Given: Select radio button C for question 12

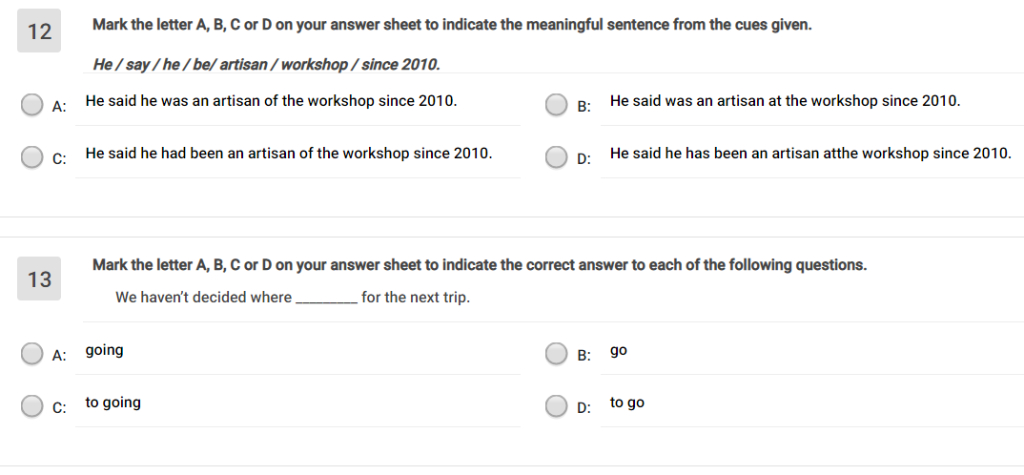Looking at the screenshot, I should [x=31, y=157].
